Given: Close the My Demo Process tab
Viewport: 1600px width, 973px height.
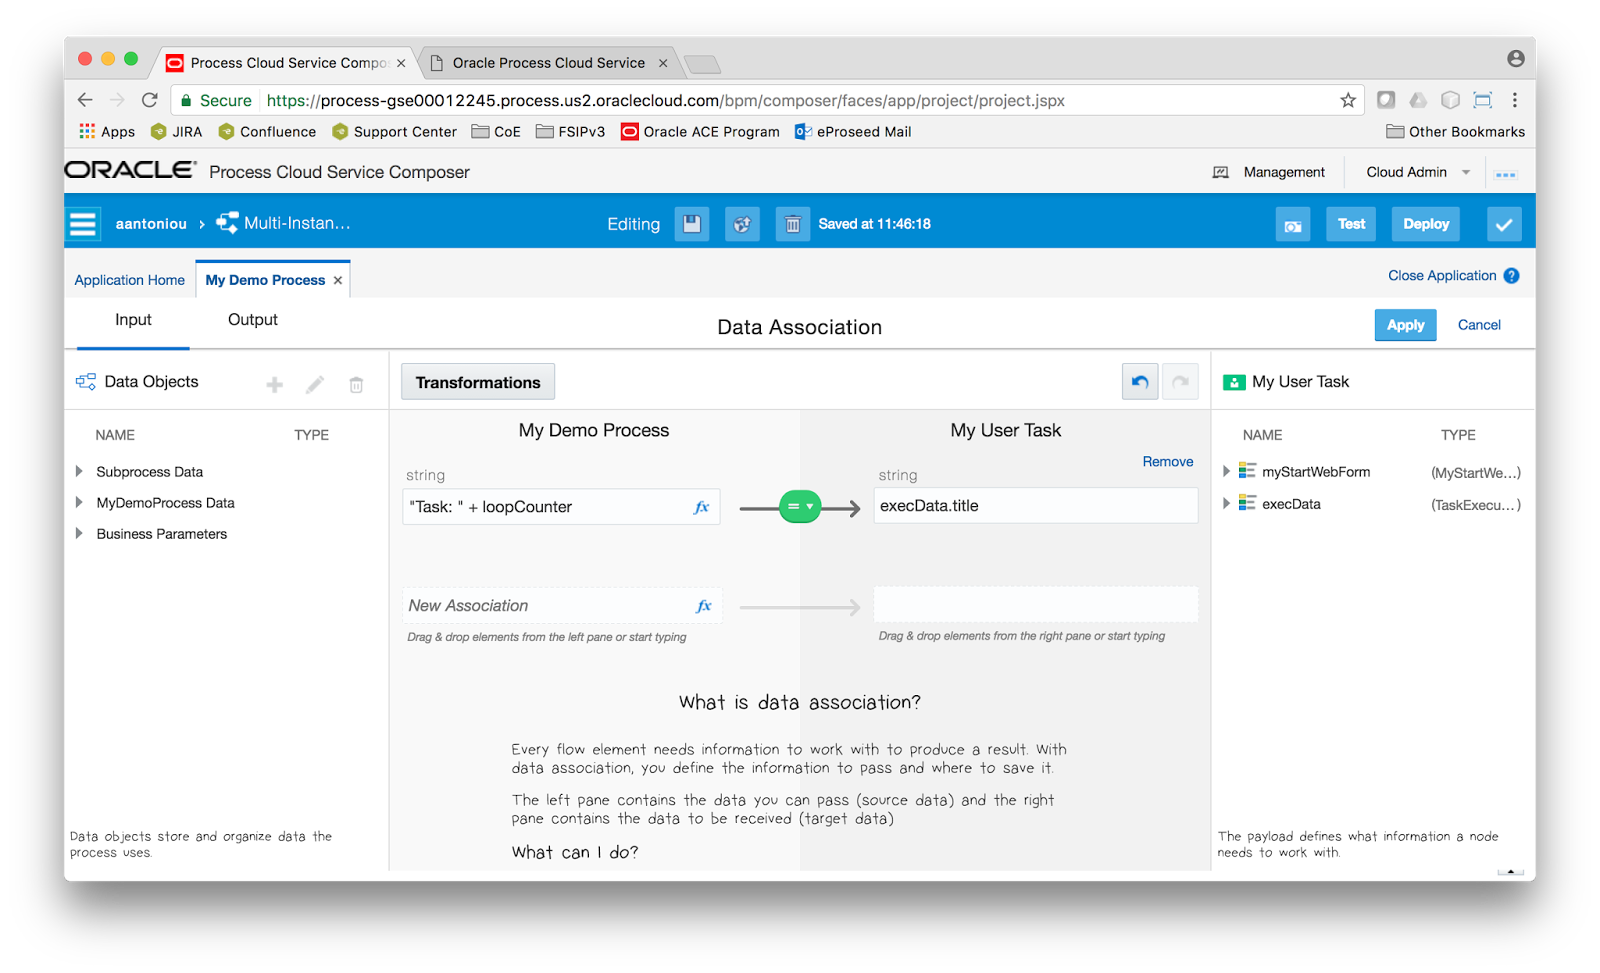Looking at the screenshot, I should pos(338,281).
